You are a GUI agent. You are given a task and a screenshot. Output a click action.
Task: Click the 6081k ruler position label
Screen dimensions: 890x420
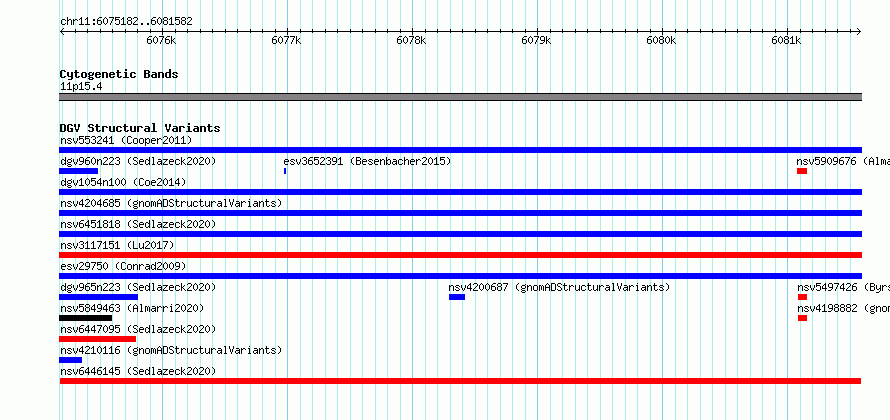pyautogui.click(x=786, y=40)
